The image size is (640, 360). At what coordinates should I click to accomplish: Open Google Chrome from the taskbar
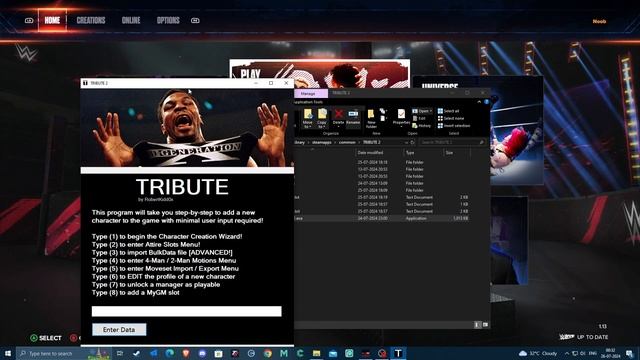click(x=268, y=353)
